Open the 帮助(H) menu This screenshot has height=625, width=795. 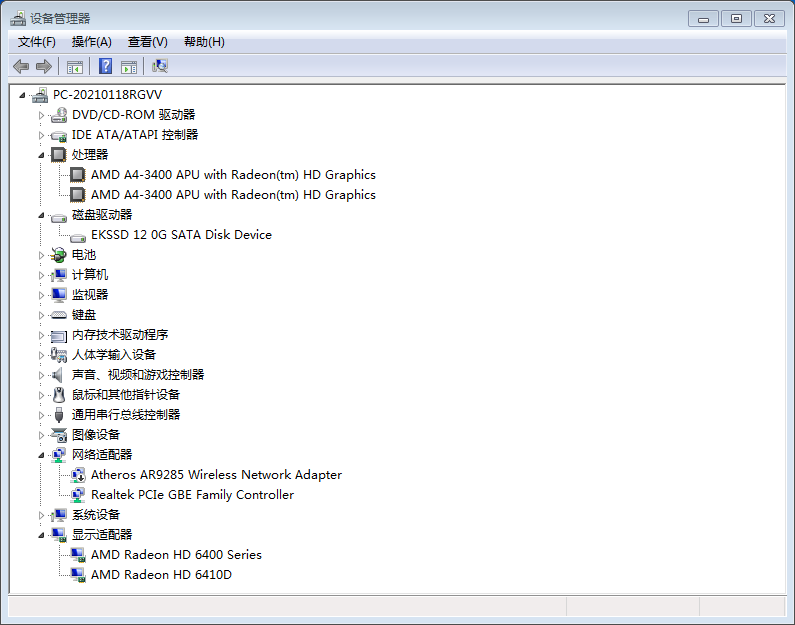tap(204, 42)
